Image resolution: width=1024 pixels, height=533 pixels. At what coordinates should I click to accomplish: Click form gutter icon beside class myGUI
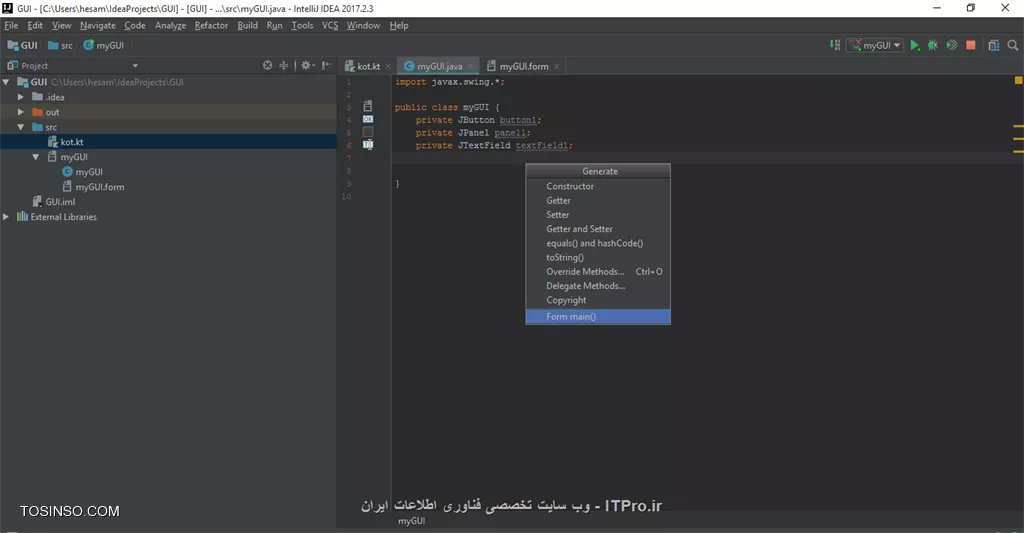(x=368, y=106)
